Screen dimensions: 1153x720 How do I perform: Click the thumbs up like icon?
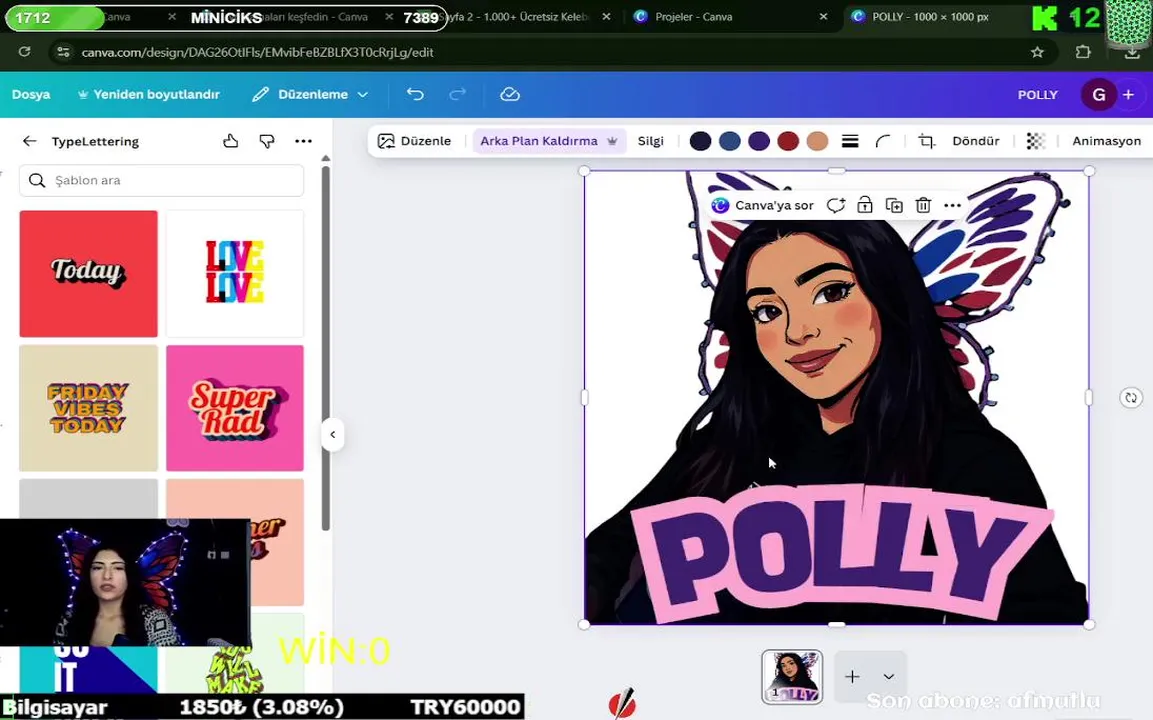(x=230, y=141)
